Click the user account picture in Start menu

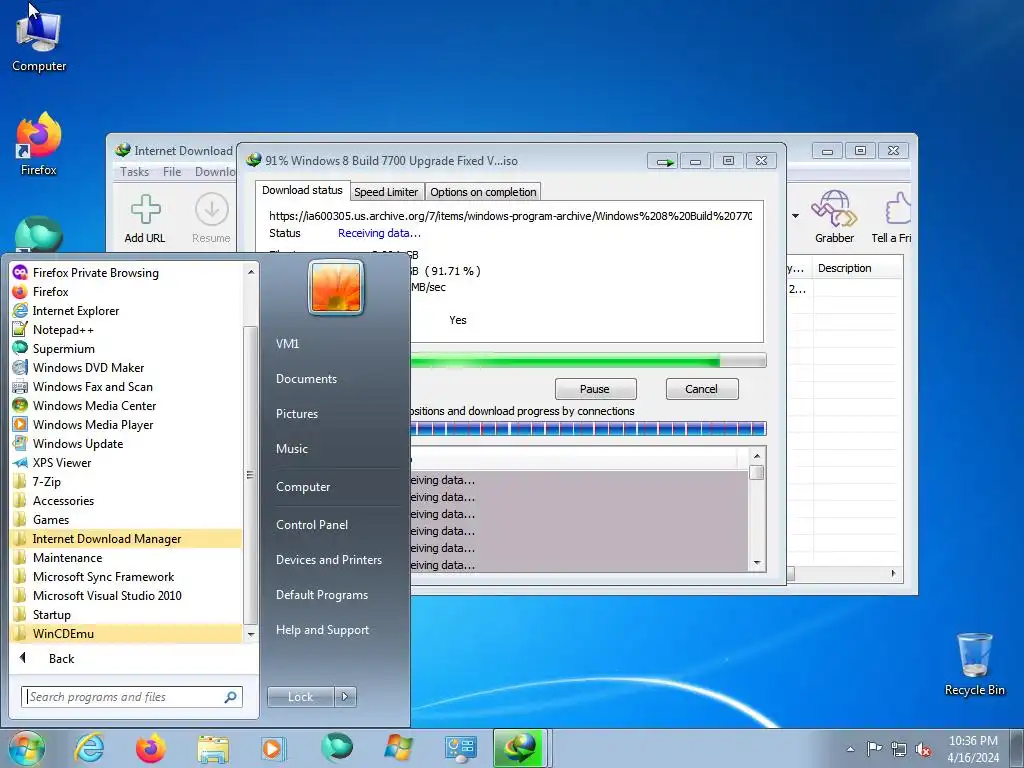[336, 287]
